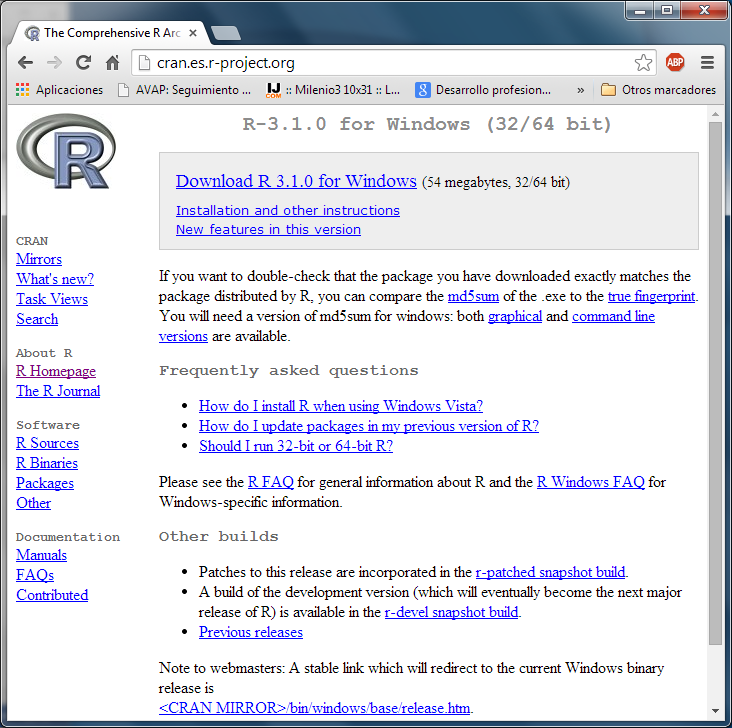Open the Aplicaciones apps grid icon
Screen dimensions: 732x728
click(22, 89)
